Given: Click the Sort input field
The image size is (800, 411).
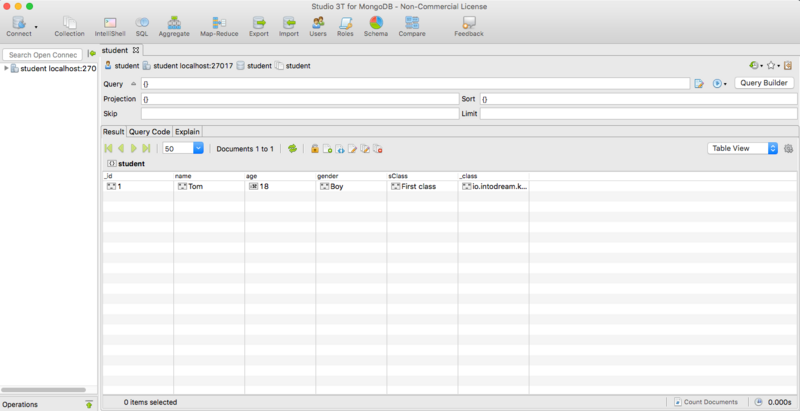Looking at the screenshot, I should coord(638,99).
